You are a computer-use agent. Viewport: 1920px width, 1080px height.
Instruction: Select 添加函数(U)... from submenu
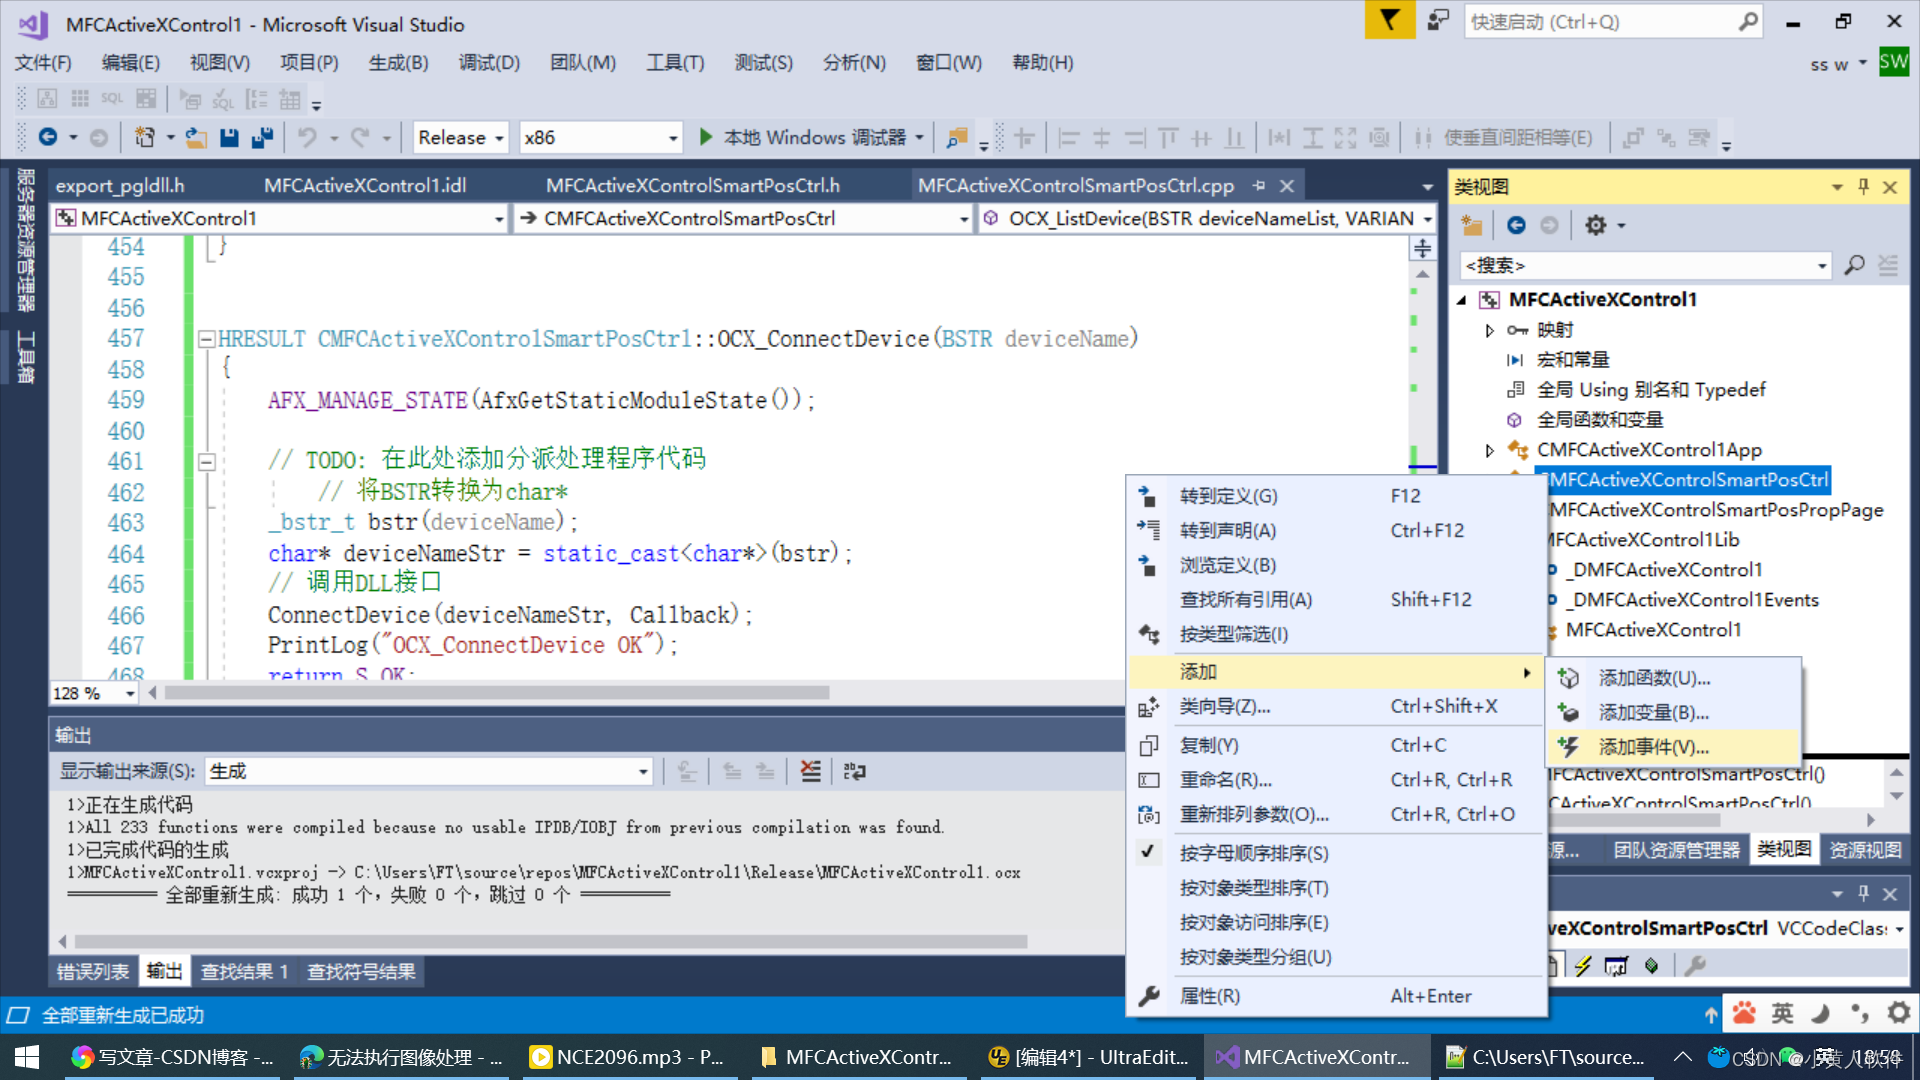(x=1674, y=678)
